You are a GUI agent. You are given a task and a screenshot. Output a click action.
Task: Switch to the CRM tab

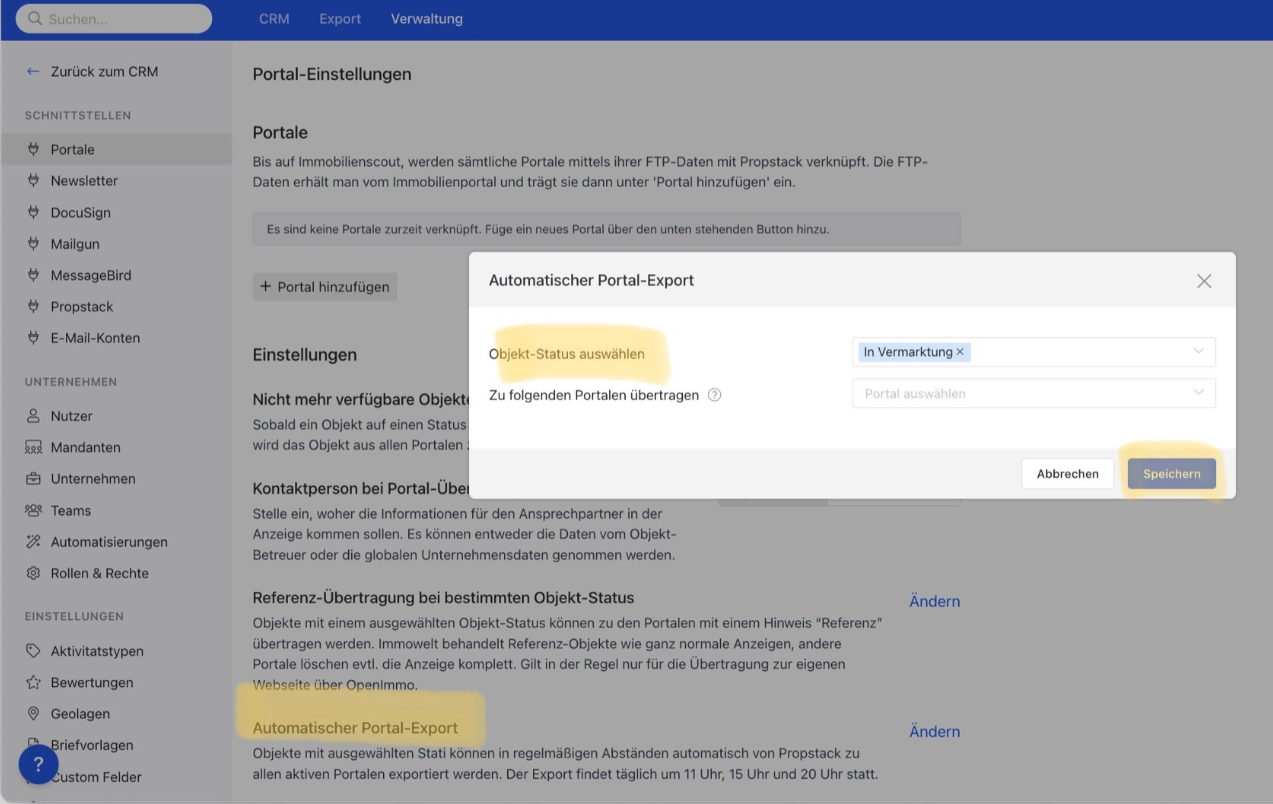274,19
